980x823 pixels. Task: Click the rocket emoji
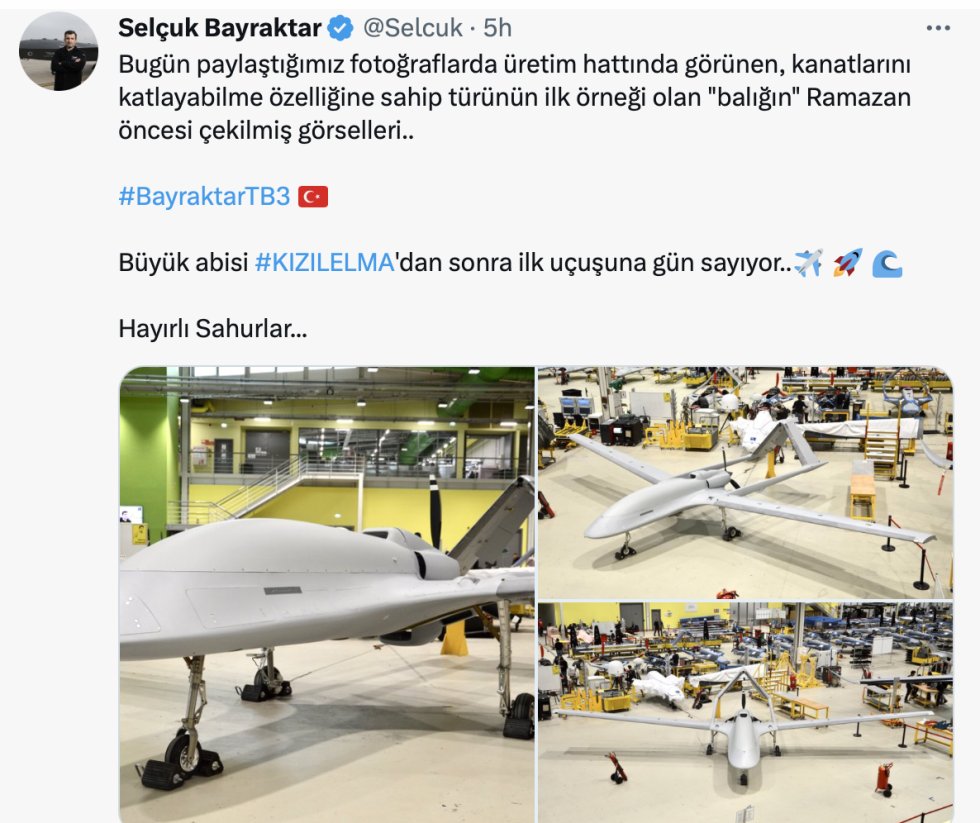point(847,262)
